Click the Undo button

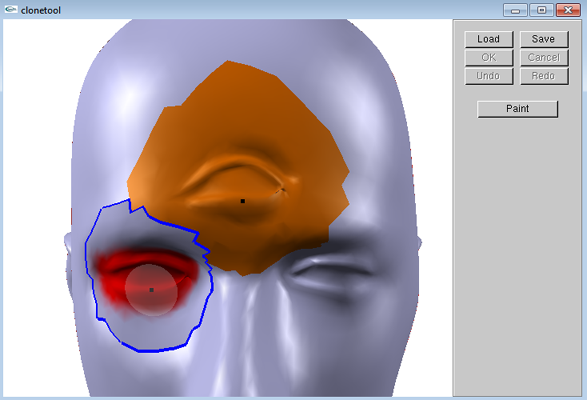pyautogui.click(x=489, y=76)
